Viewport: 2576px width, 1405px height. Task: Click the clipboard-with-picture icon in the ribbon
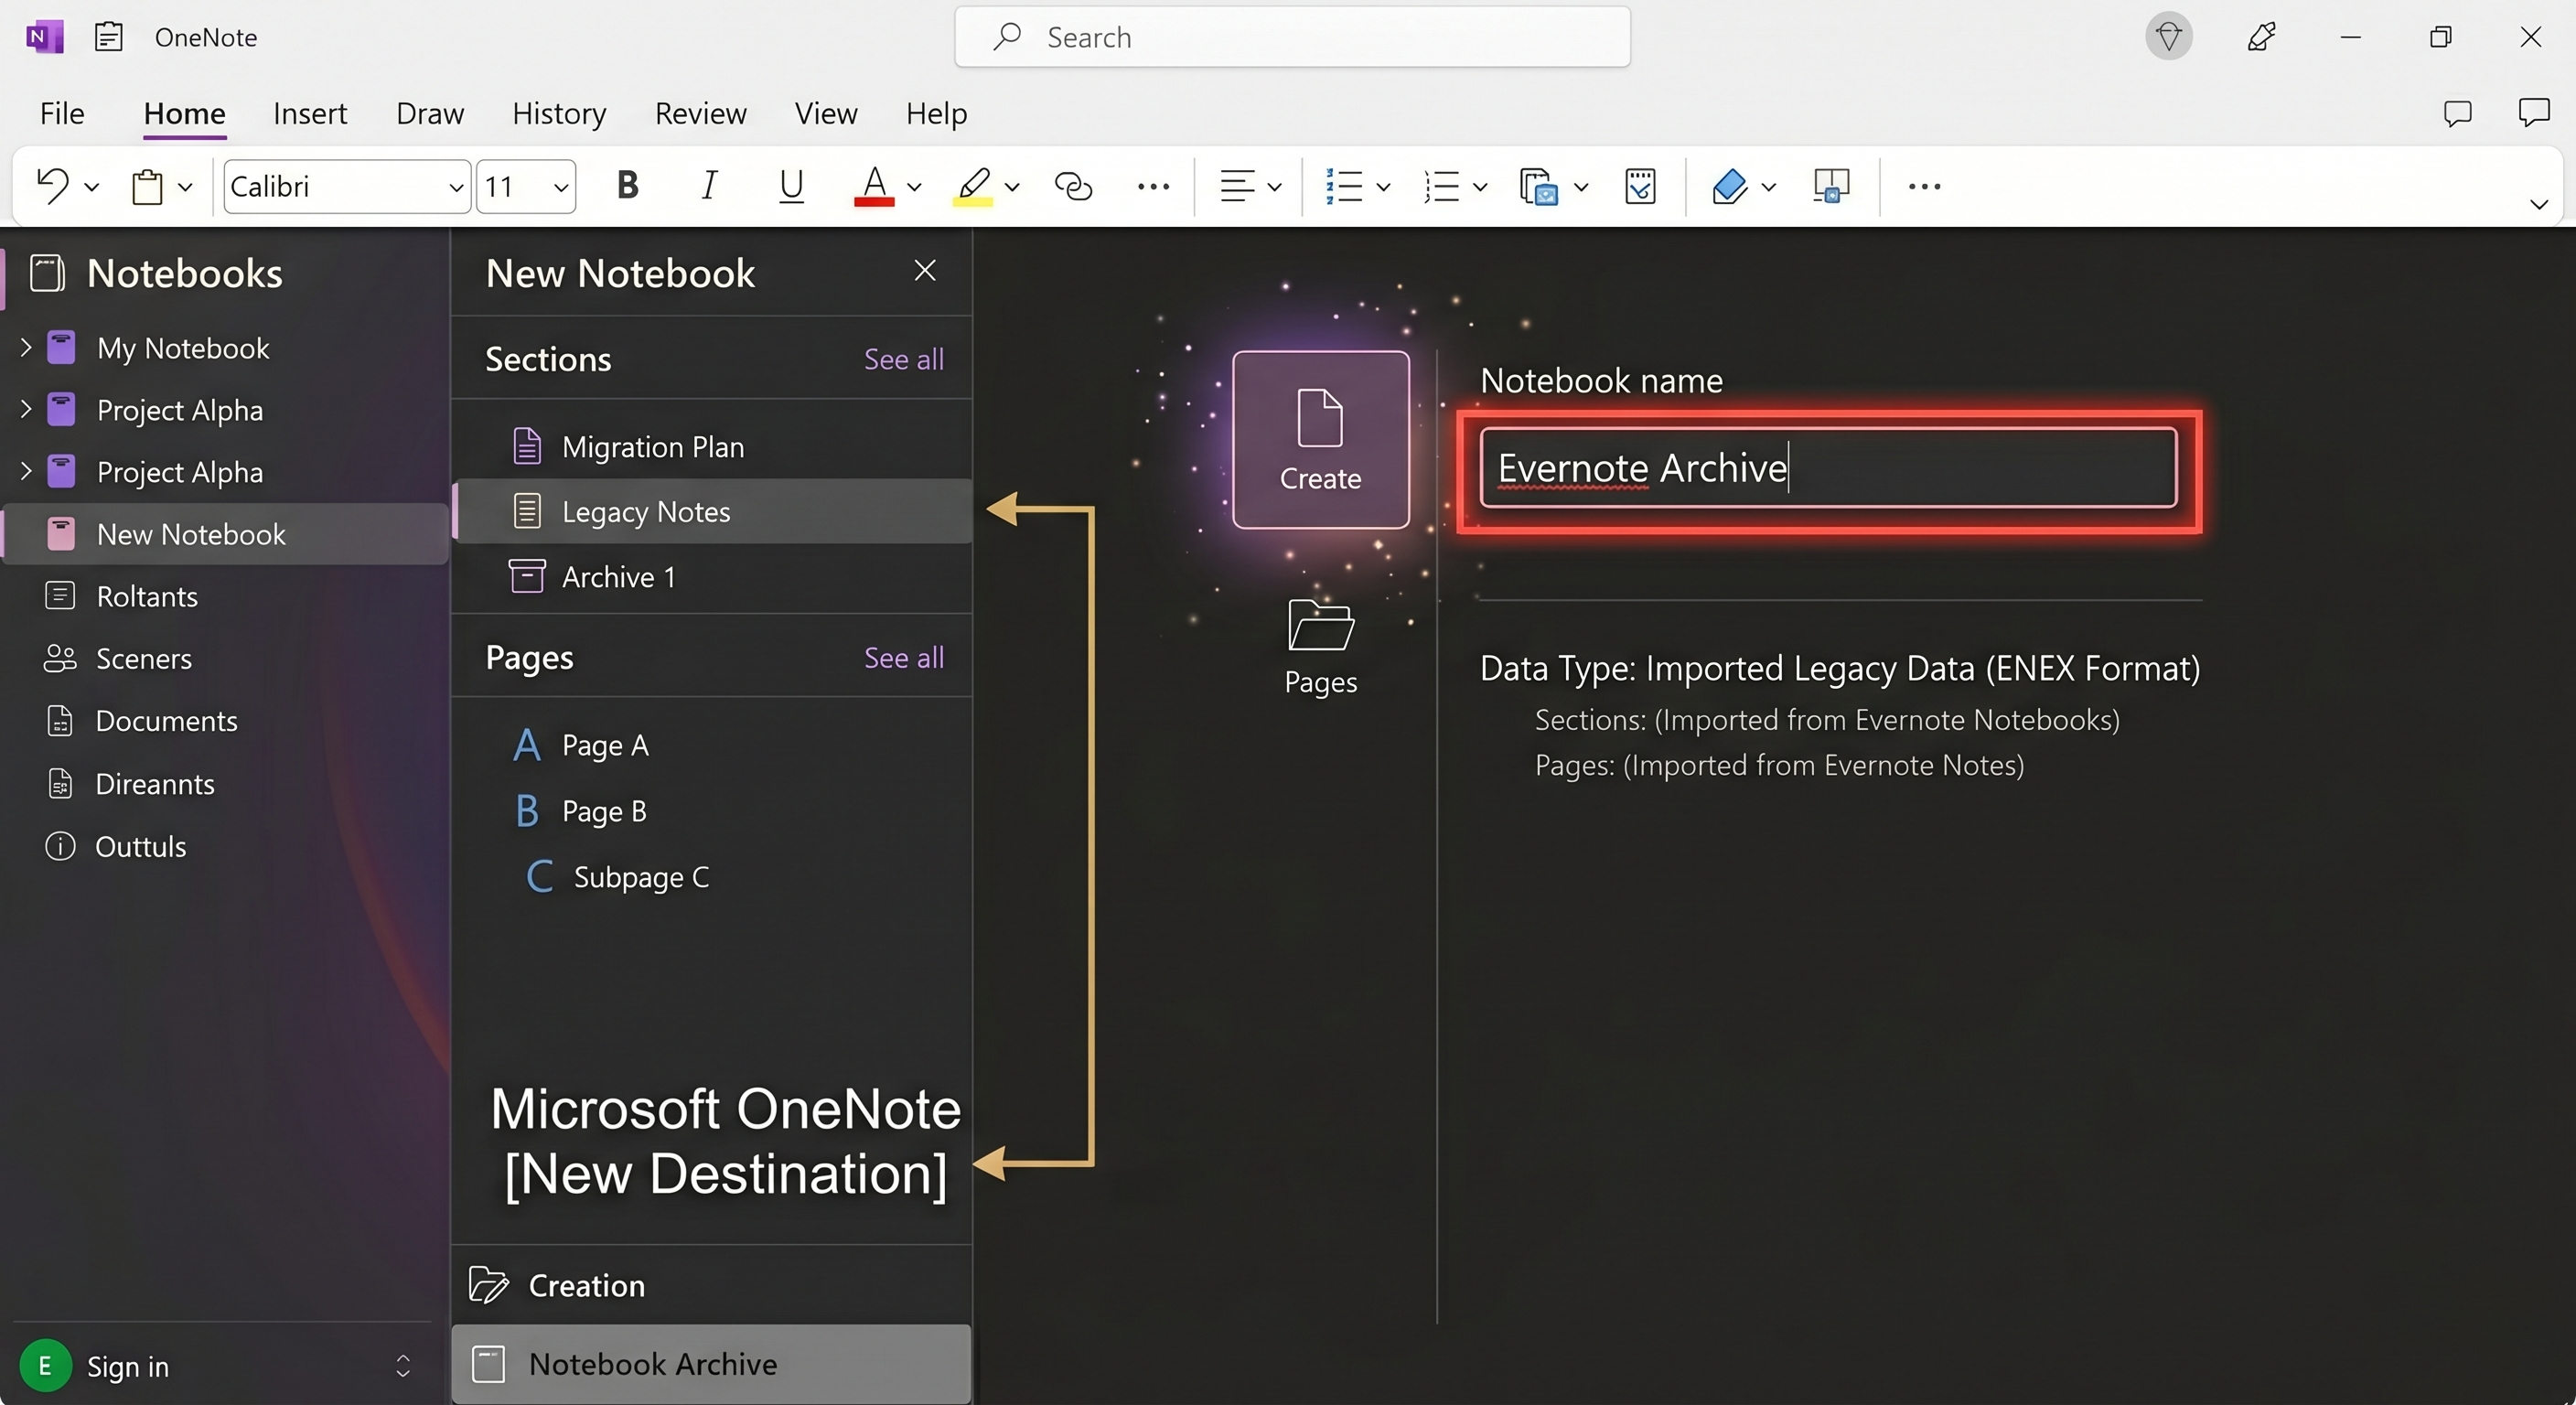[1538, 186]
